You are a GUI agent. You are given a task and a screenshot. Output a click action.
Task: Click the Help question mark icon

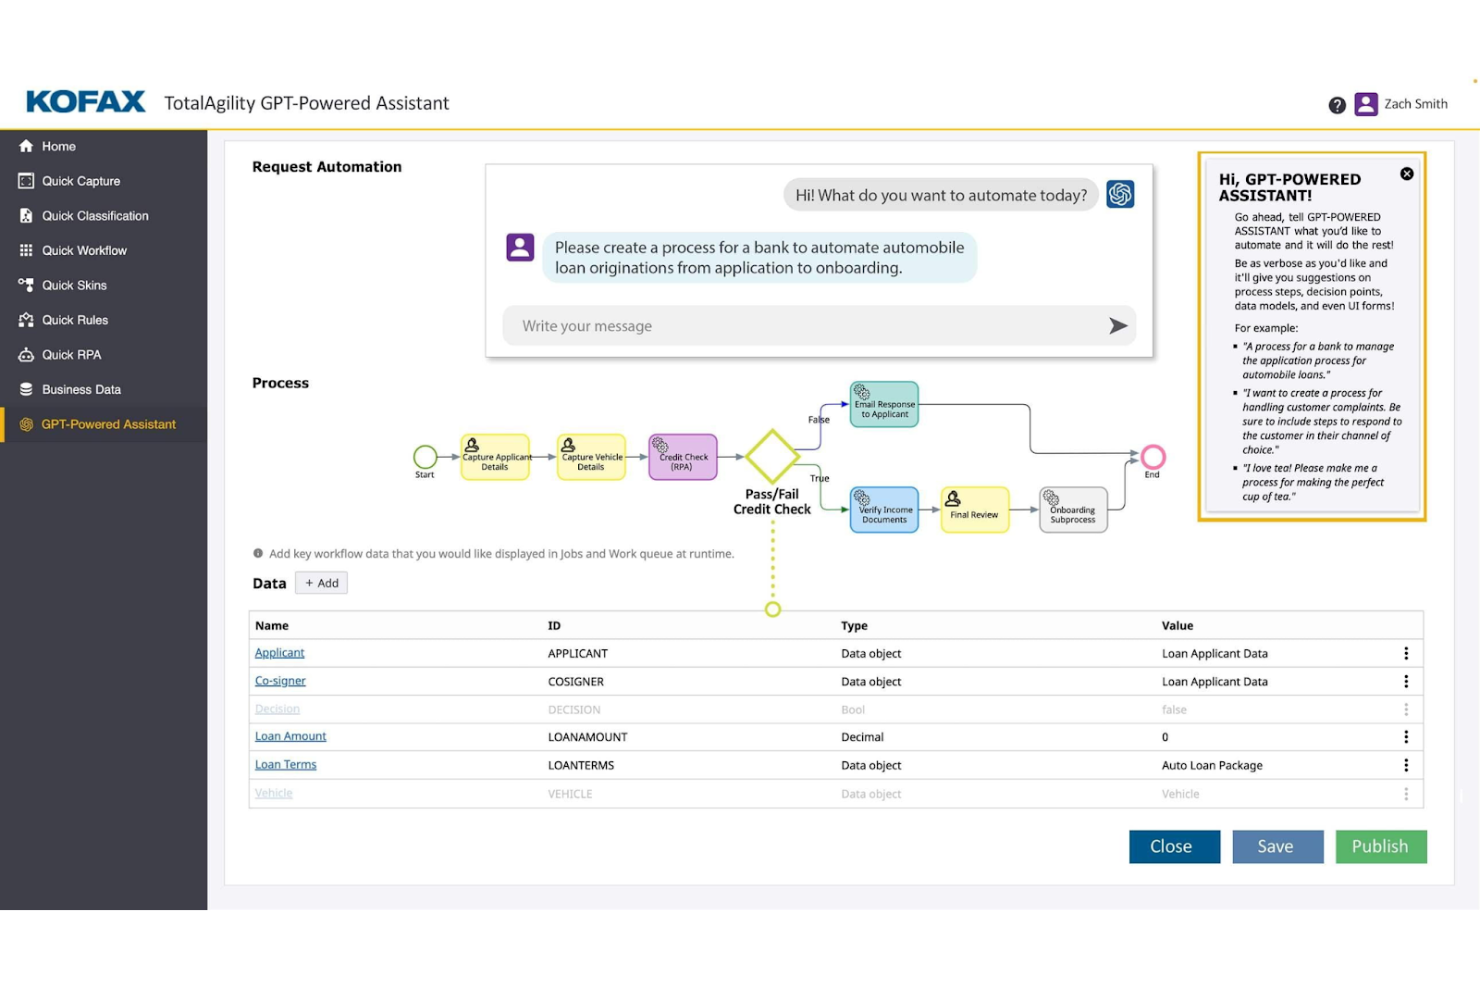pyautogui.click(x=1337, y=104)
